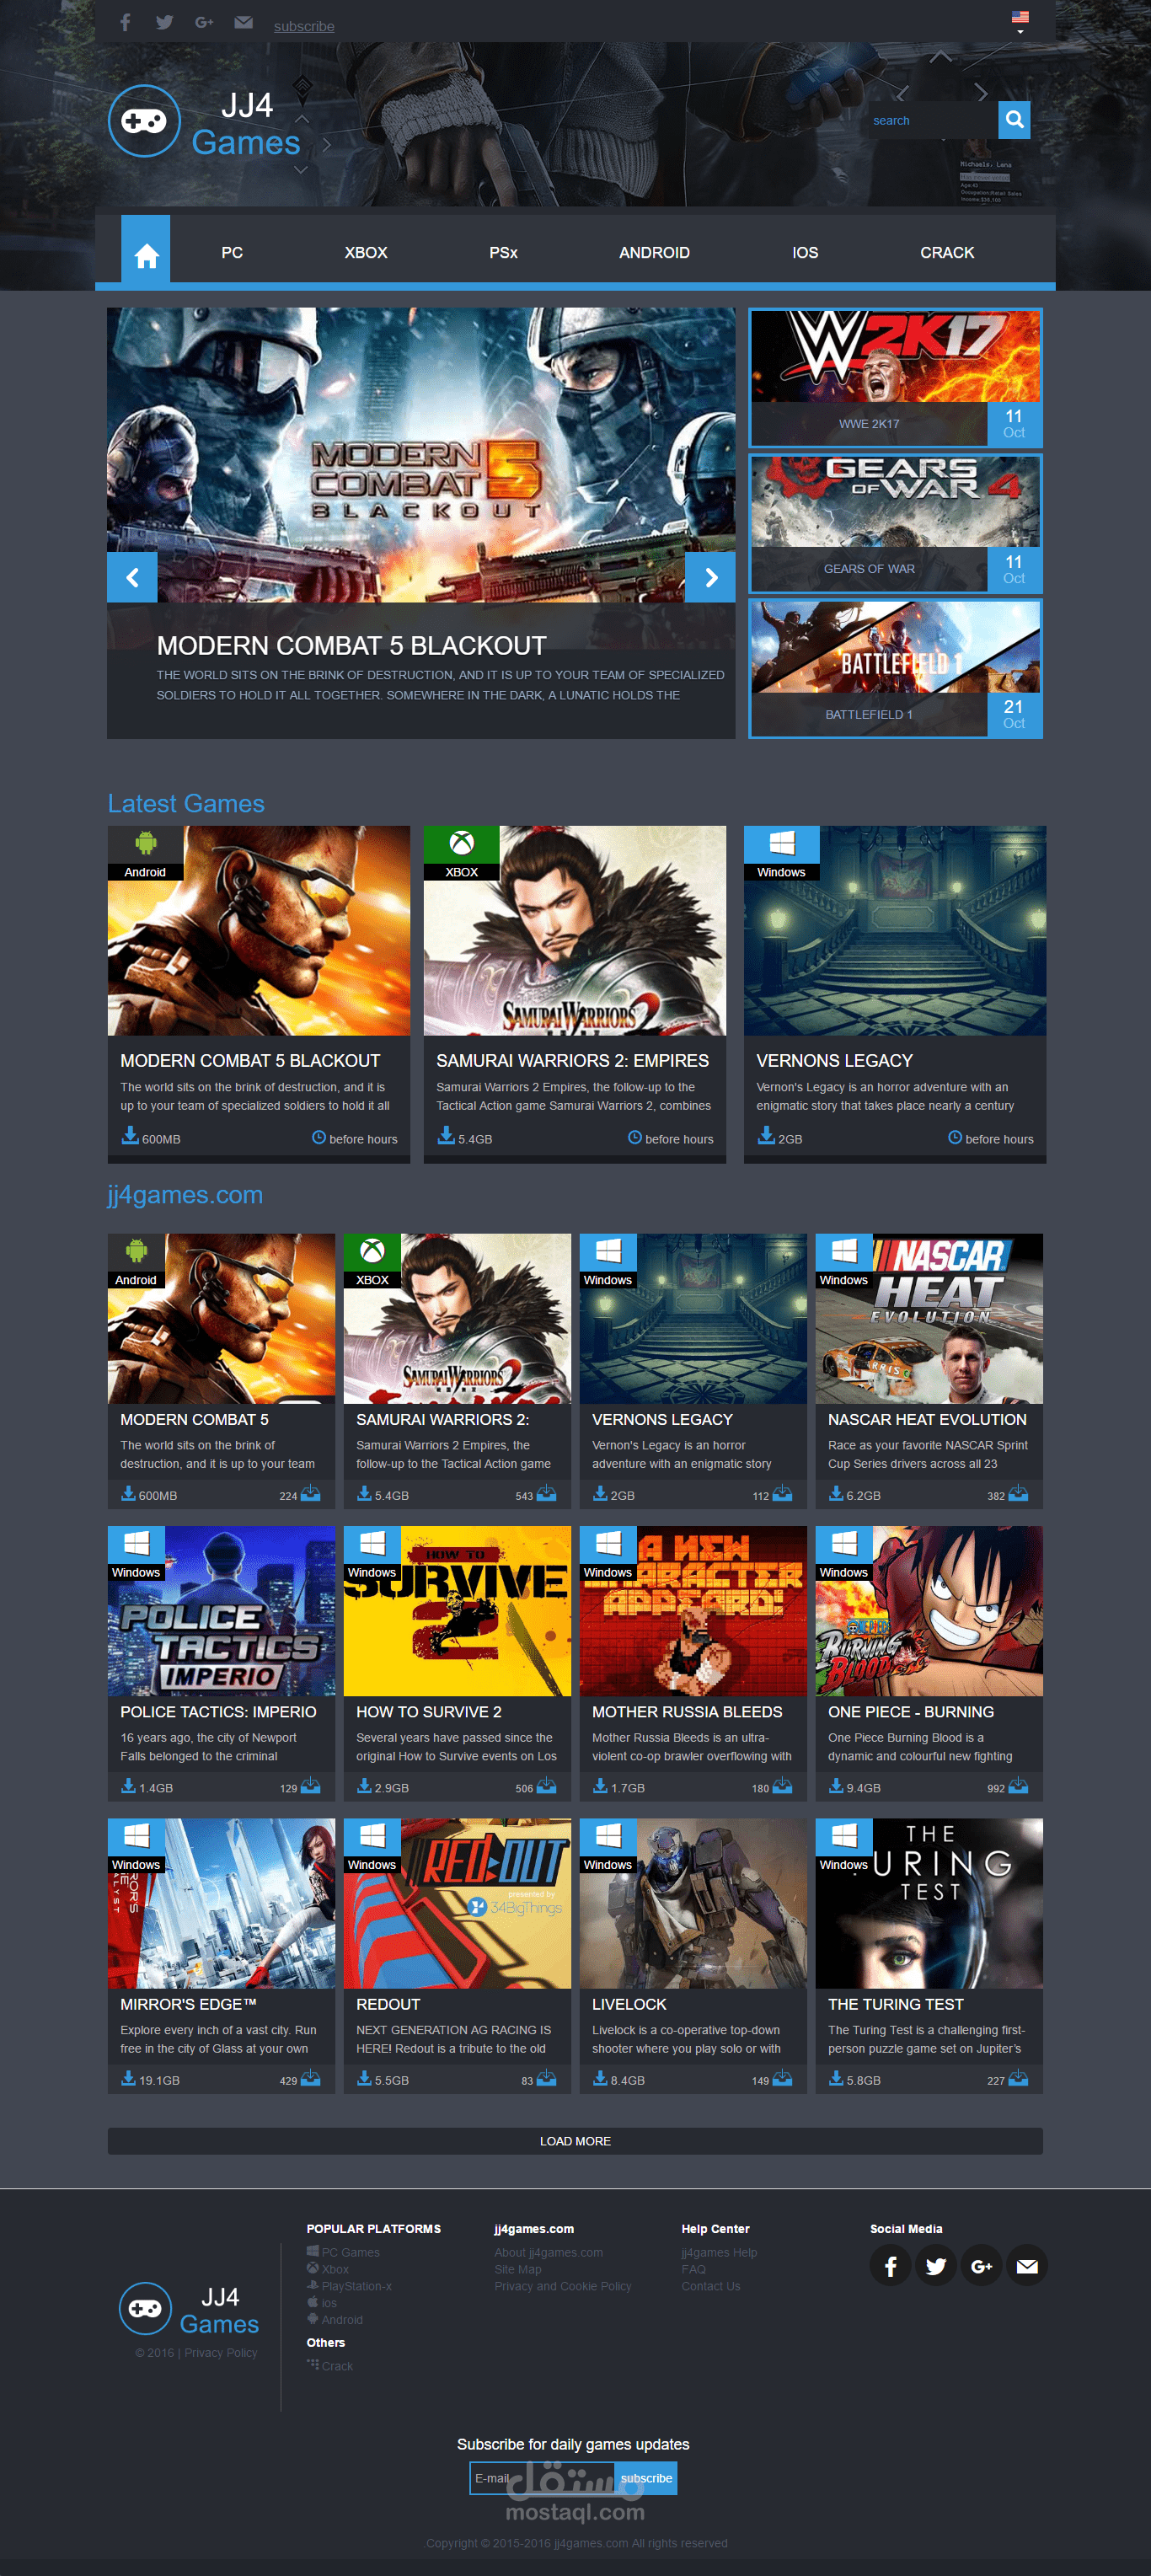Viewport: 1151px width, 2576px height.
Task: Click the JJ4 Games gamepad logo in the header
Action: (x=144, y=121)
